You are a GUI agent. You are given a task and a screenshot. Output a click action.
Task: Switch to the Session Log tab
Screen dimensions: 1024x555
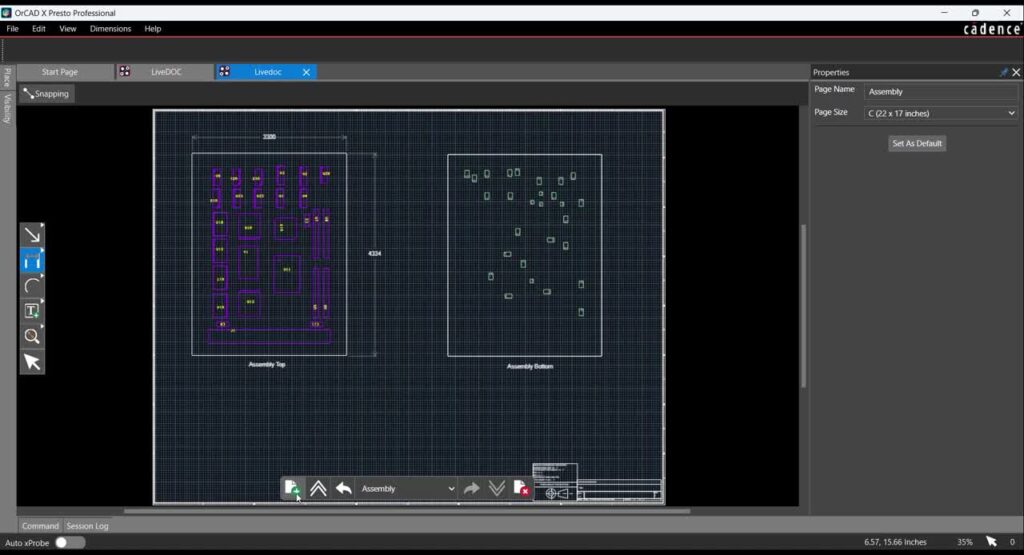(x=88, y=526)
